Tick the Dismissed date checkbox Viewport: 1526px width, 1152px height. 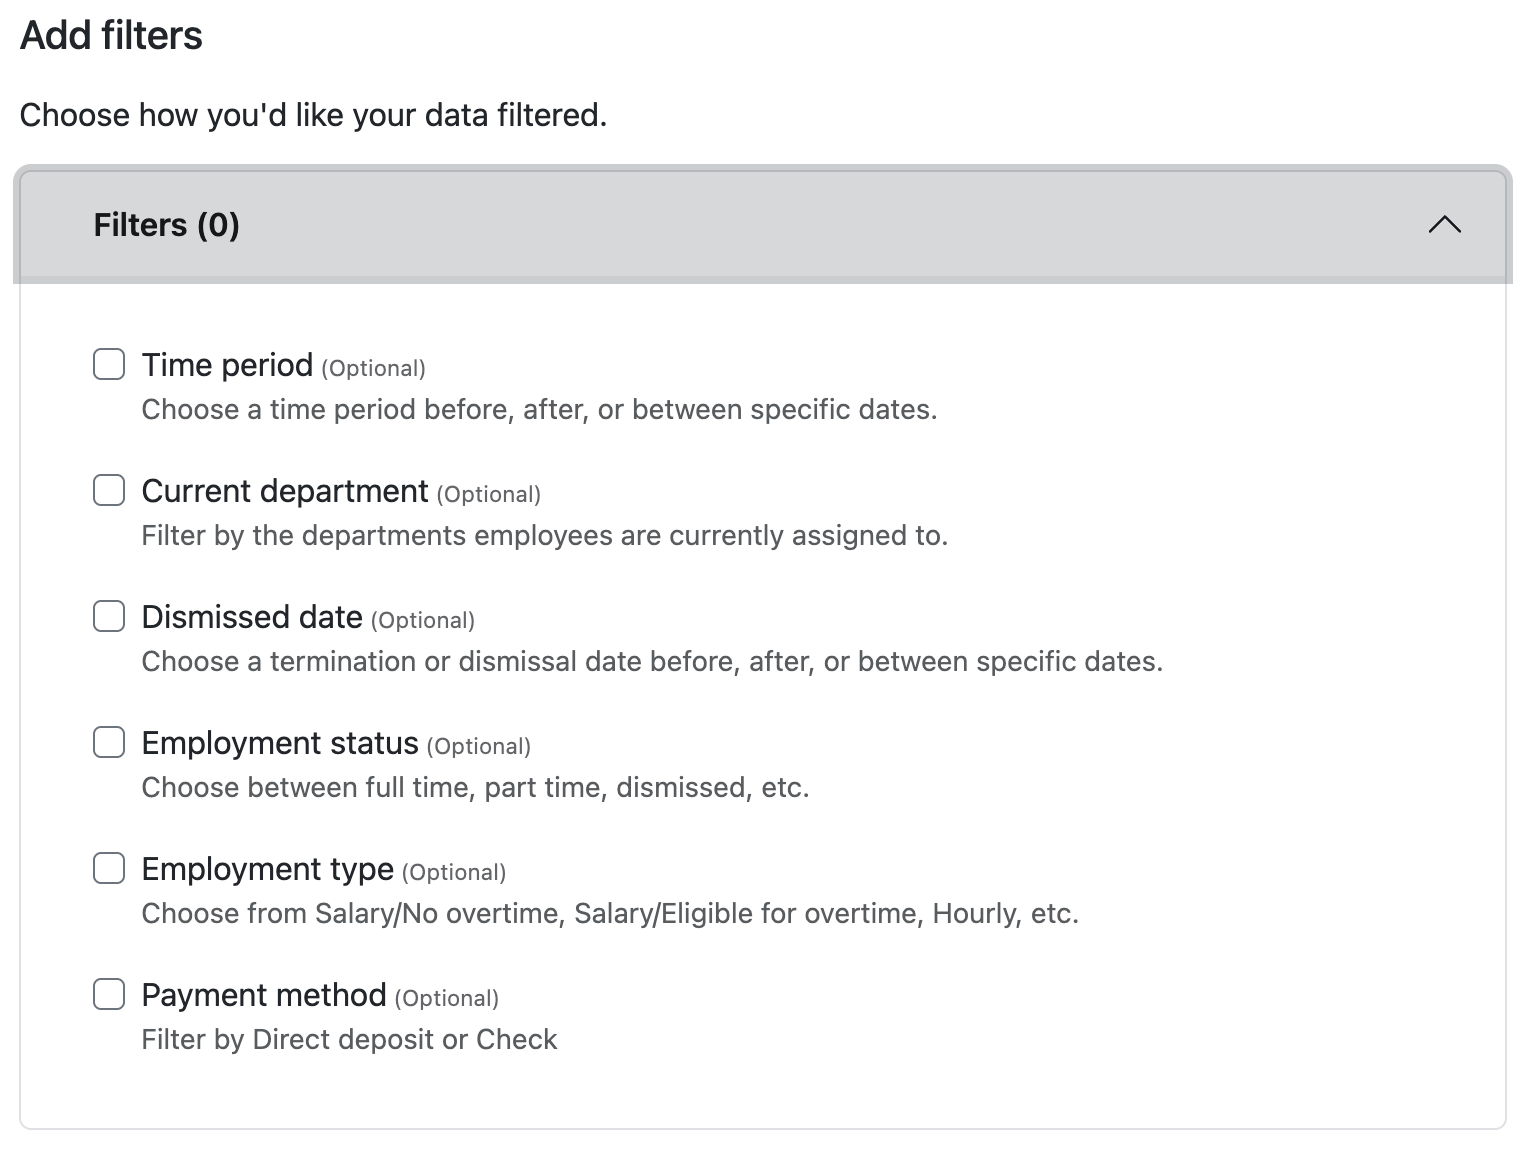tap(109, 616)
